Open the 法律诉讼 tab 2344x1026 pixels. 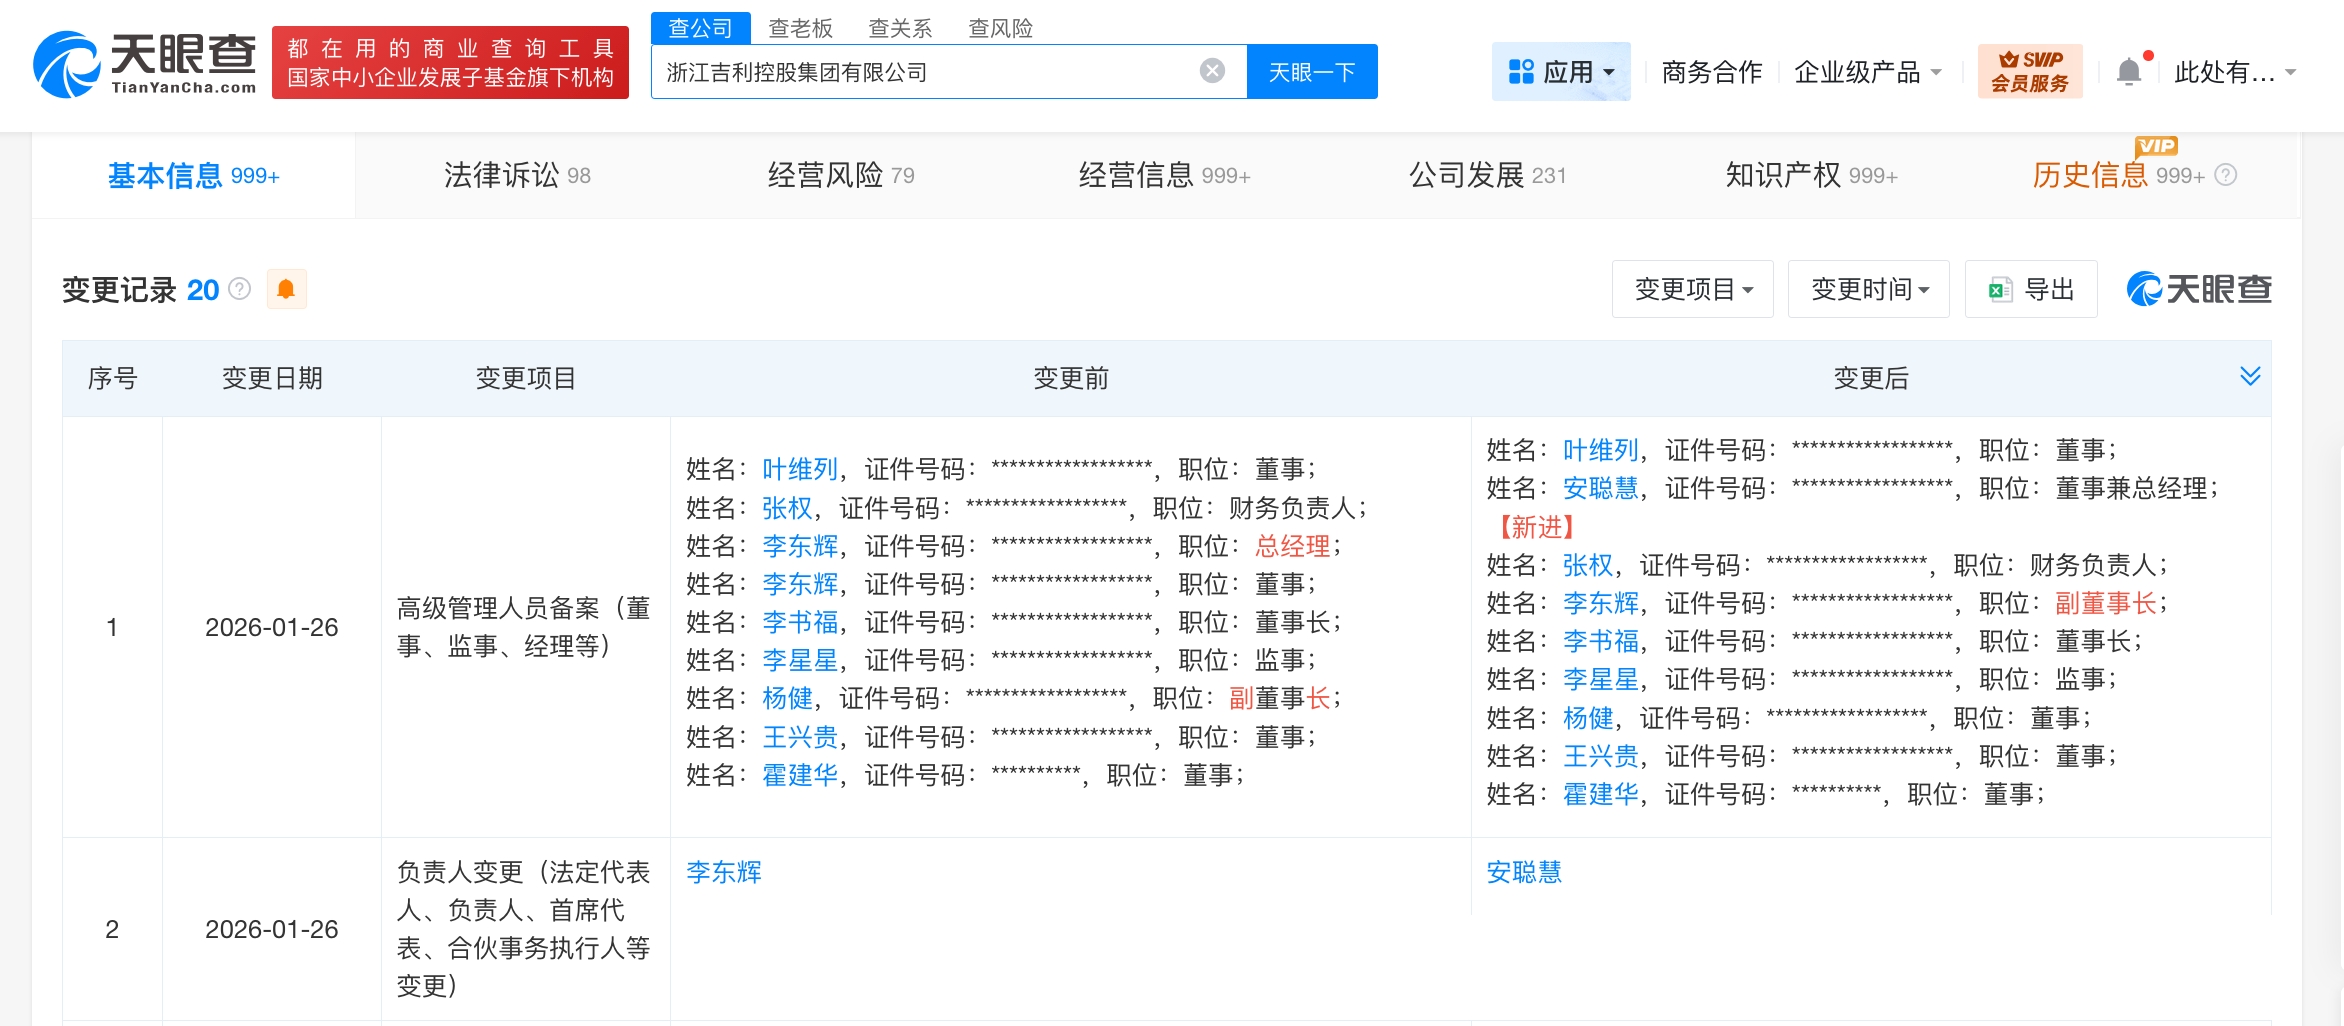pos(517,176)
